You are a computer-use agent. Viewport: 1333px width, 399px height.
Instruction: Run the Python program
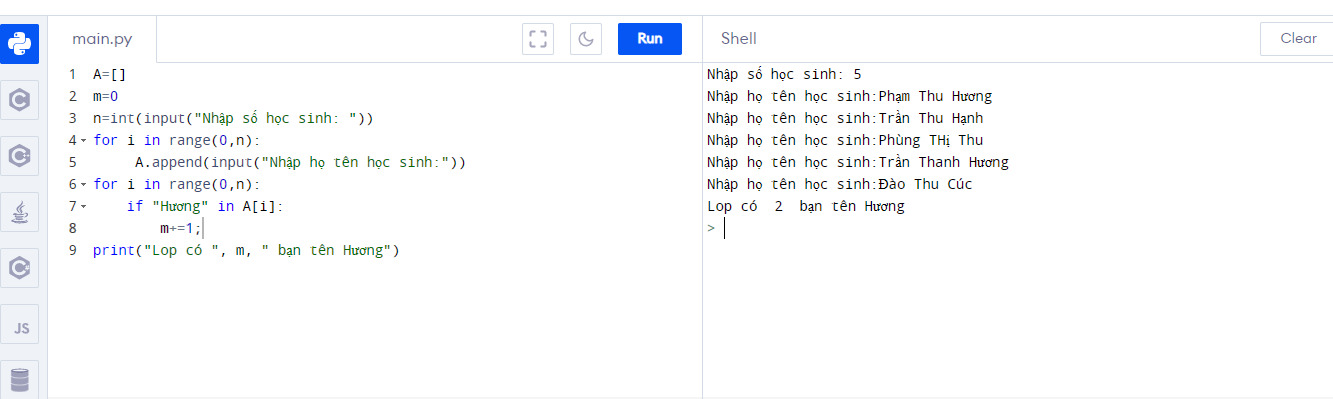tap(650, 39)
